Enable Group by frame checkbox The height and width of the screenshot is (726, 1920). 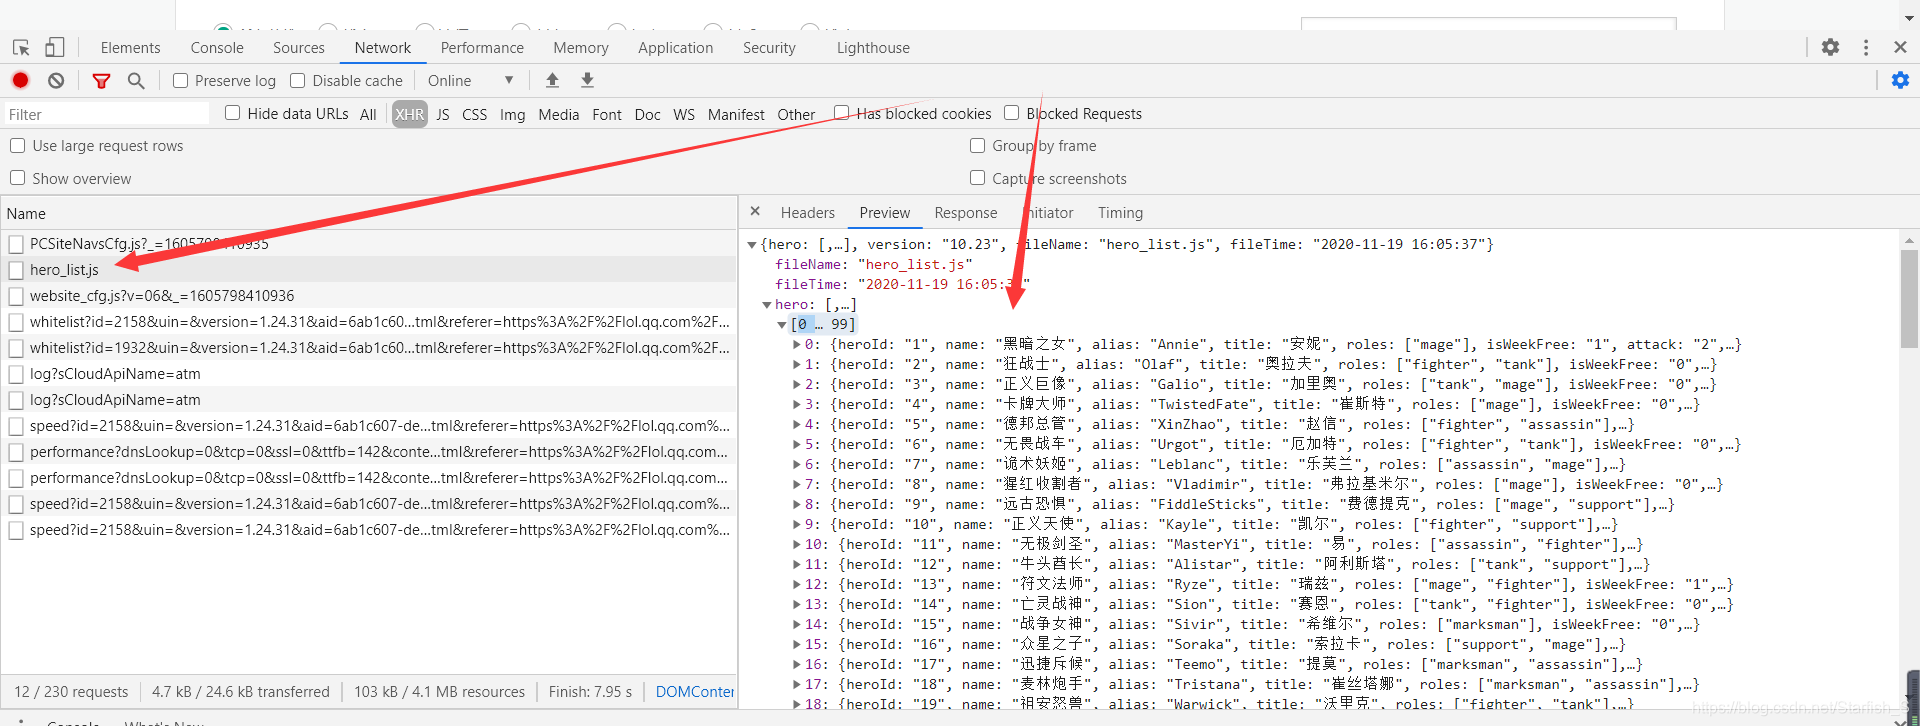click(977, 145)
